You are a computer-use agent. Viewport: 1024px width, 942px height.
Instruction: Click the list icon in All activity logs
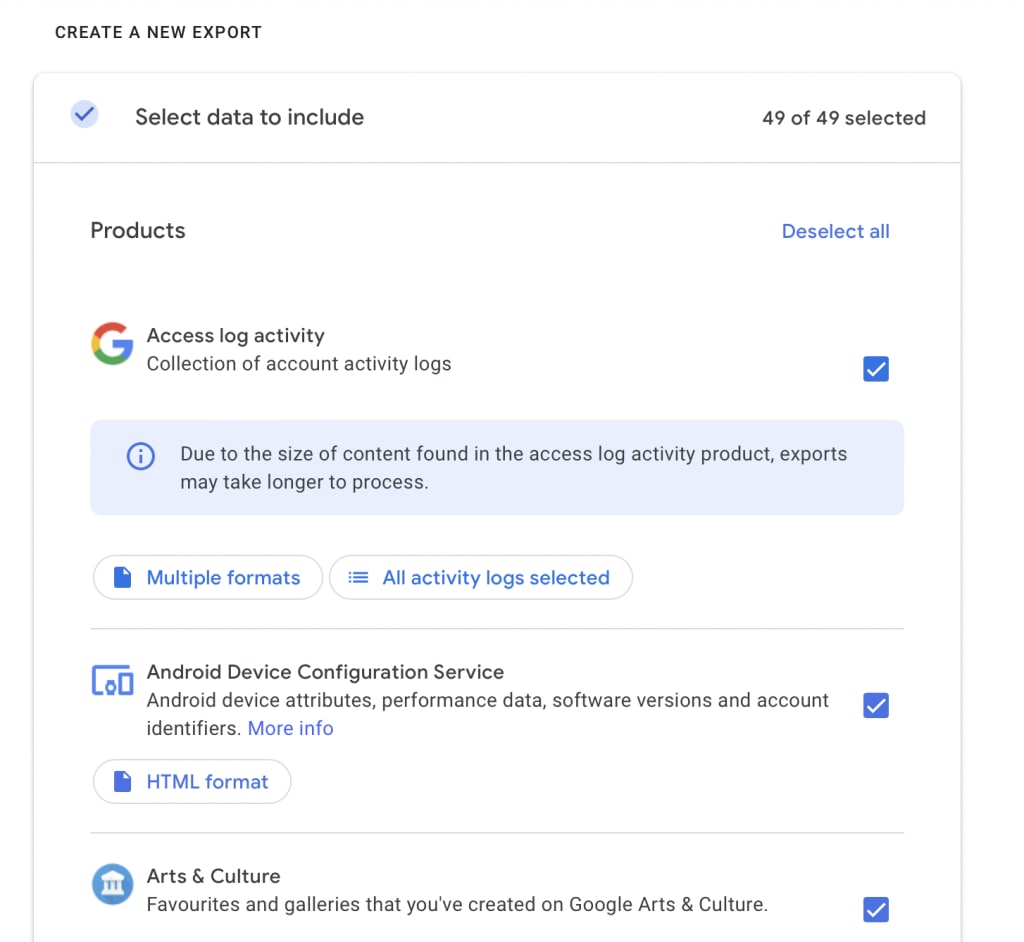tap(358, 577)
